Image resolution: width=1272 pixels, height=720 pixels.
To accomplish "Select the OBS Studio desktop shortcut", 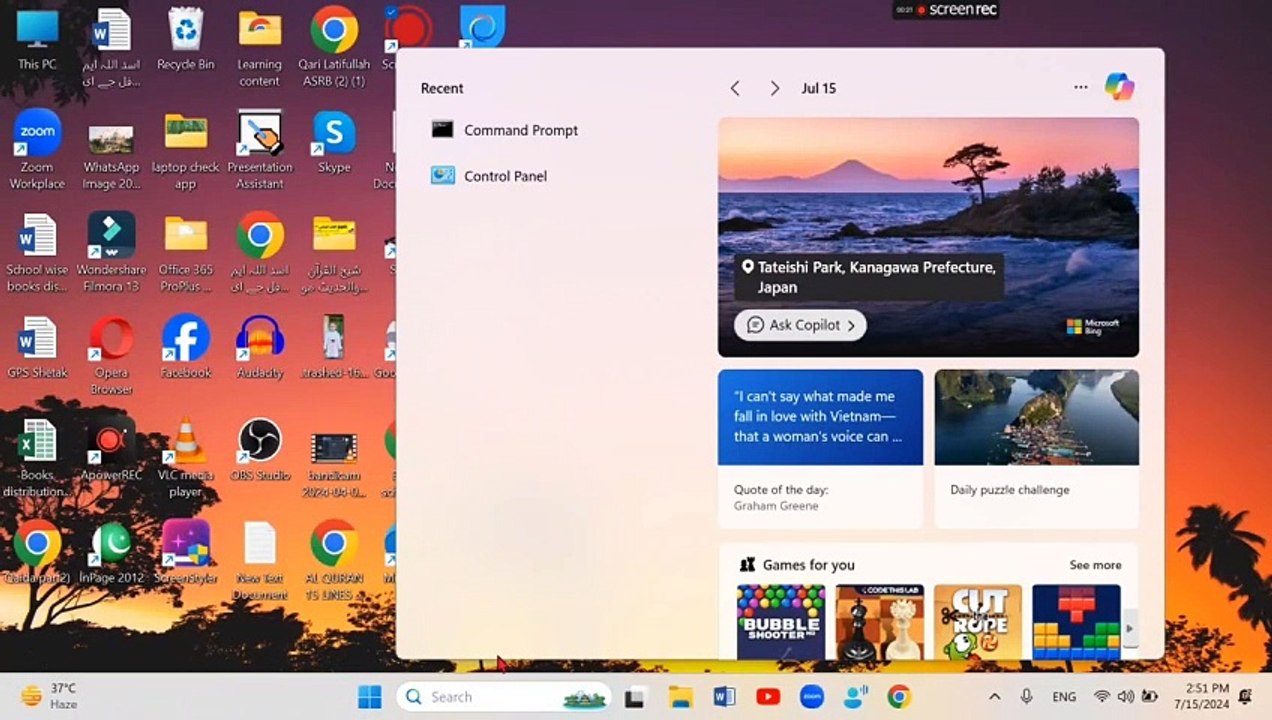I will 260,450.
